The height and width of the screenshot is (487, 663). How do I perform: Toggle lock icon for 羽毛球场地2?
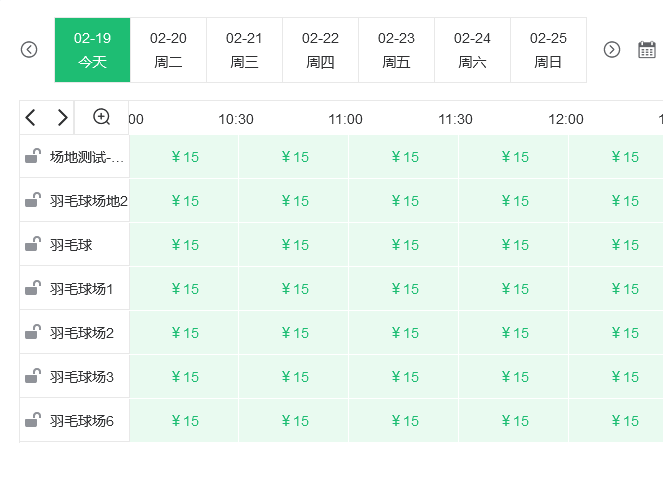[x=33, y=200]
